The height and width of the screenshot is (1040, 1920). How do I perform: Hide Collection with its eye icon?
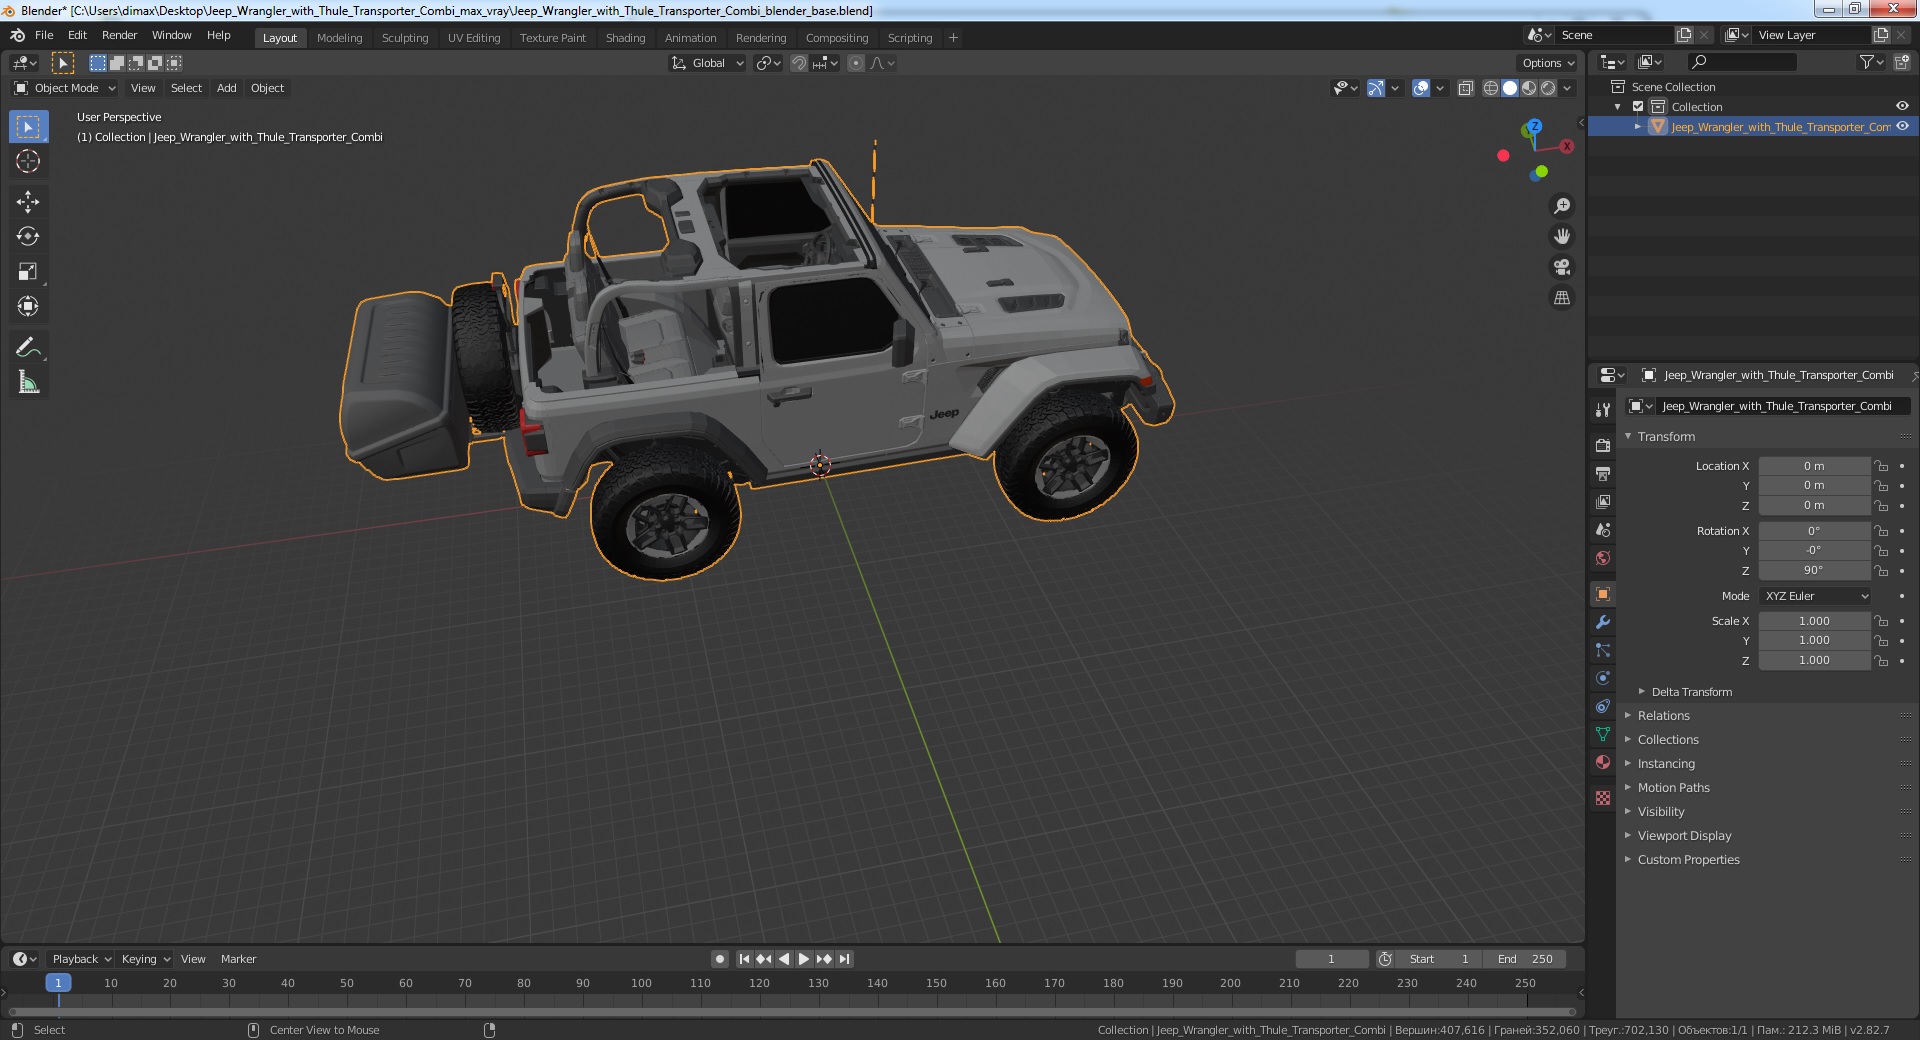pos(1902,106)
